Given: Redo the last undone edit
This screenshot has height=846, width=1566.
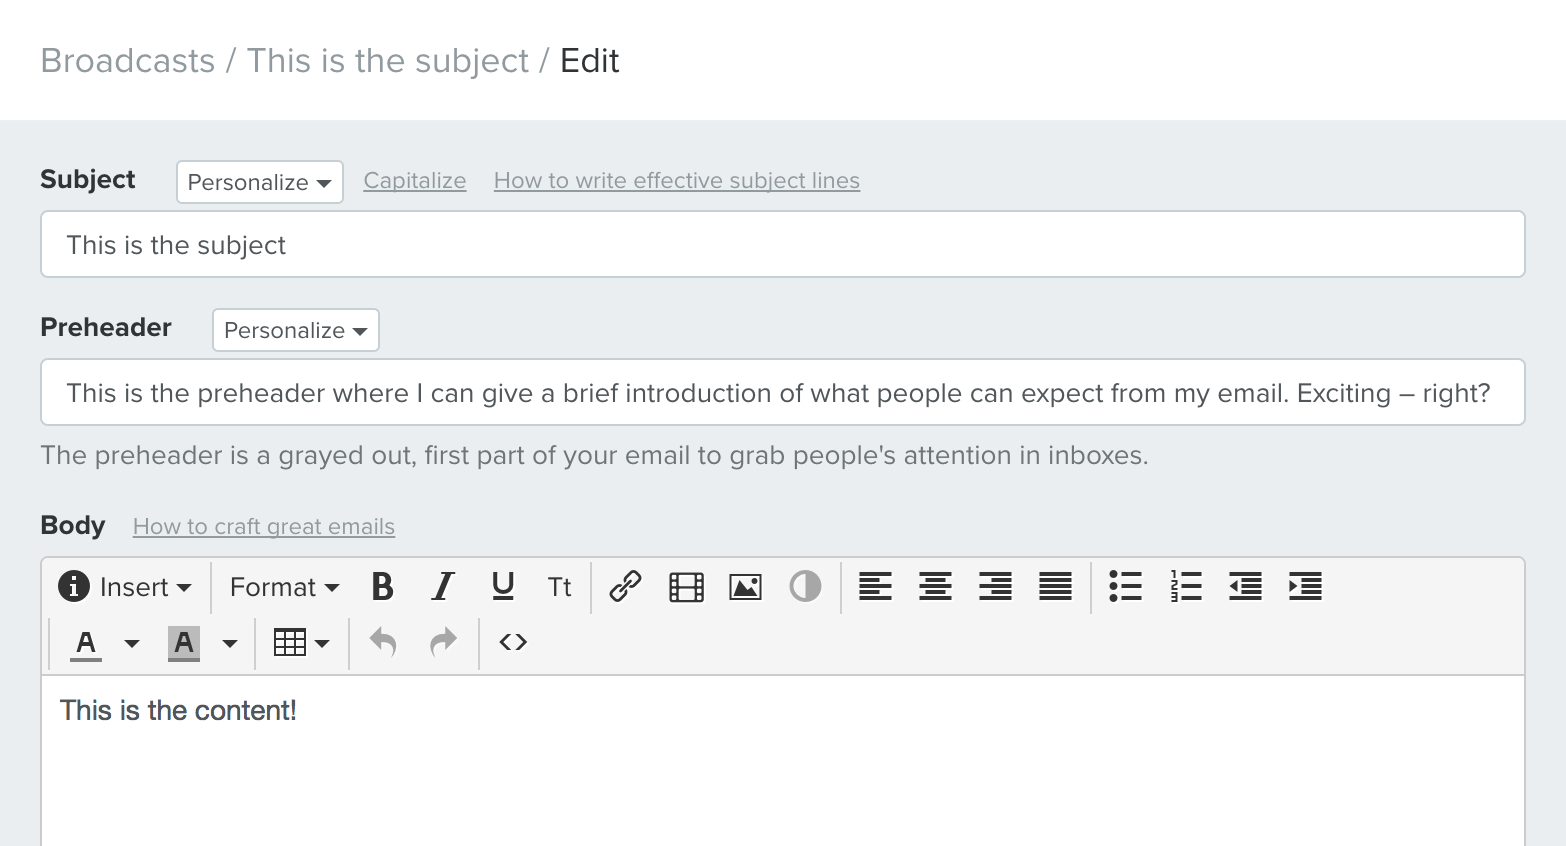Looking at the screenshot, I should (x=443, y=642).
